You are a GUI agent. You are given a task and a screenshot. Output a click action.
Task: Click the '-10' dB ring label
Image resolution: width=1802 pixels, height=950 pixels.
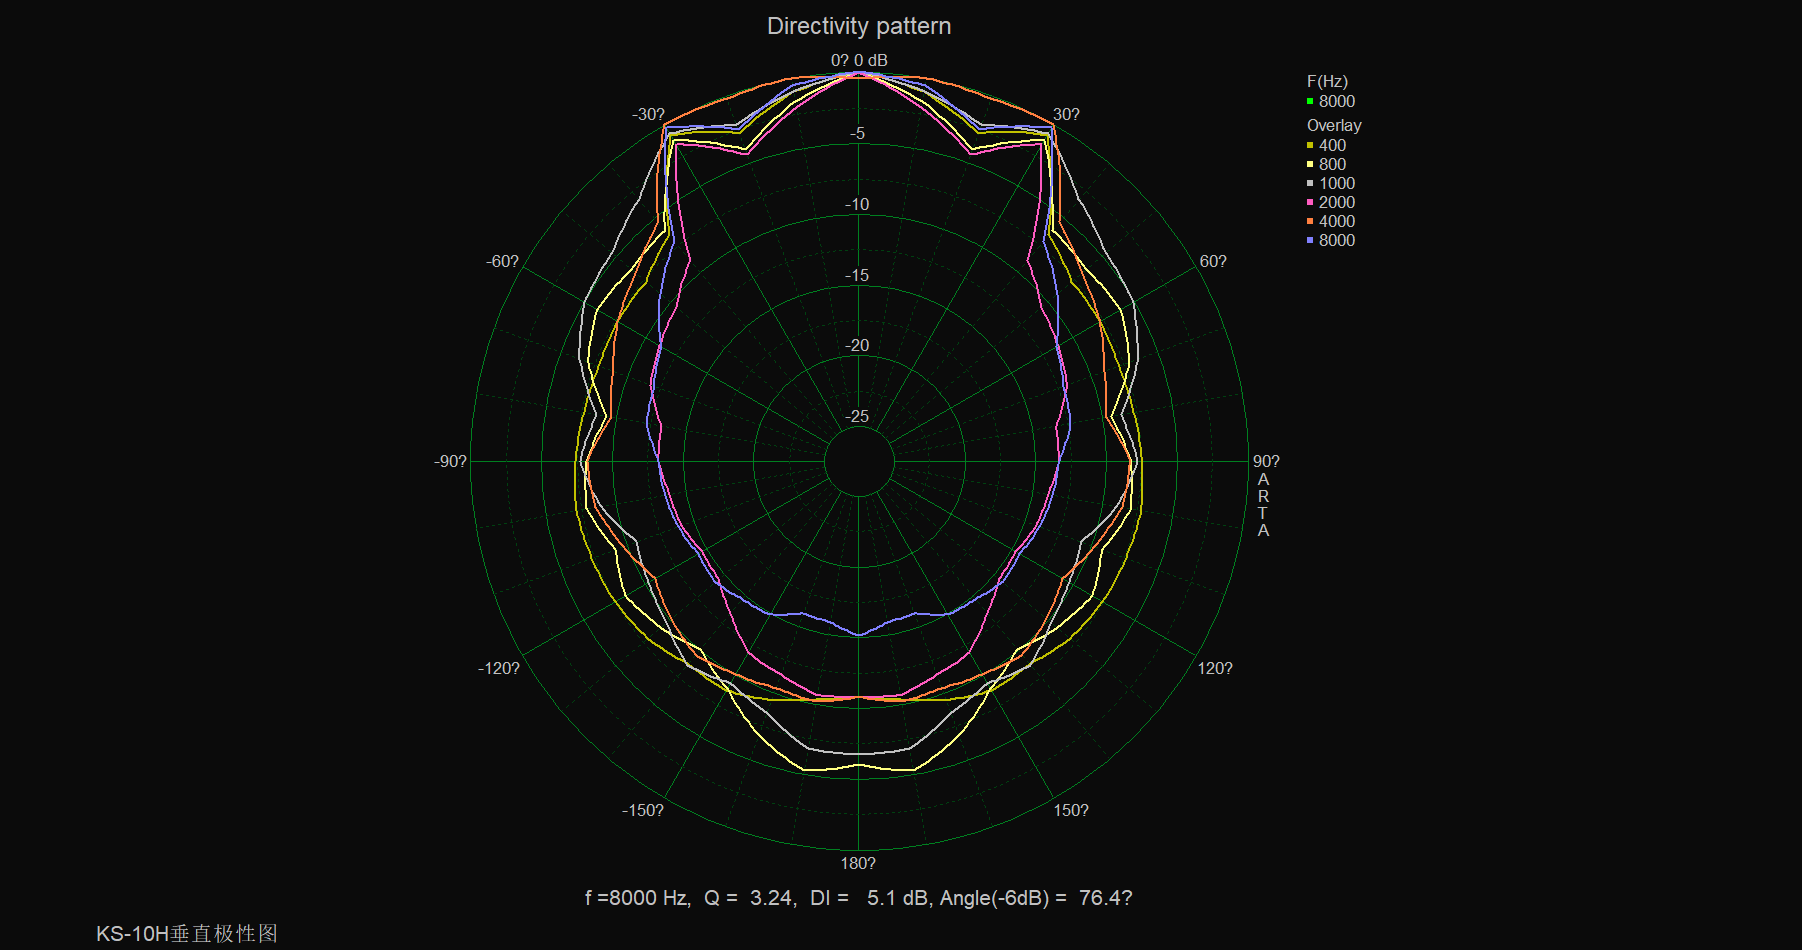(857, 204)
